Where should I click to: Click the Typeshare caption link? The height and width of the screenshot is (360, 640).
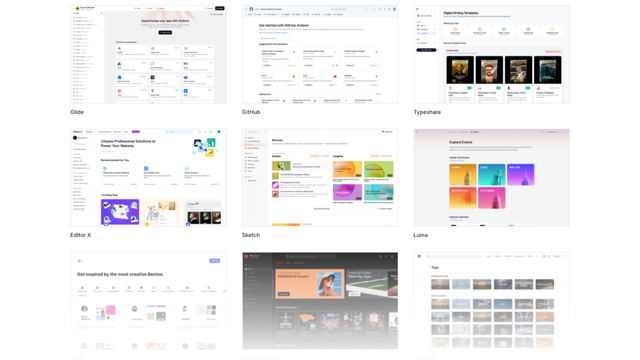tap(427, 112)
